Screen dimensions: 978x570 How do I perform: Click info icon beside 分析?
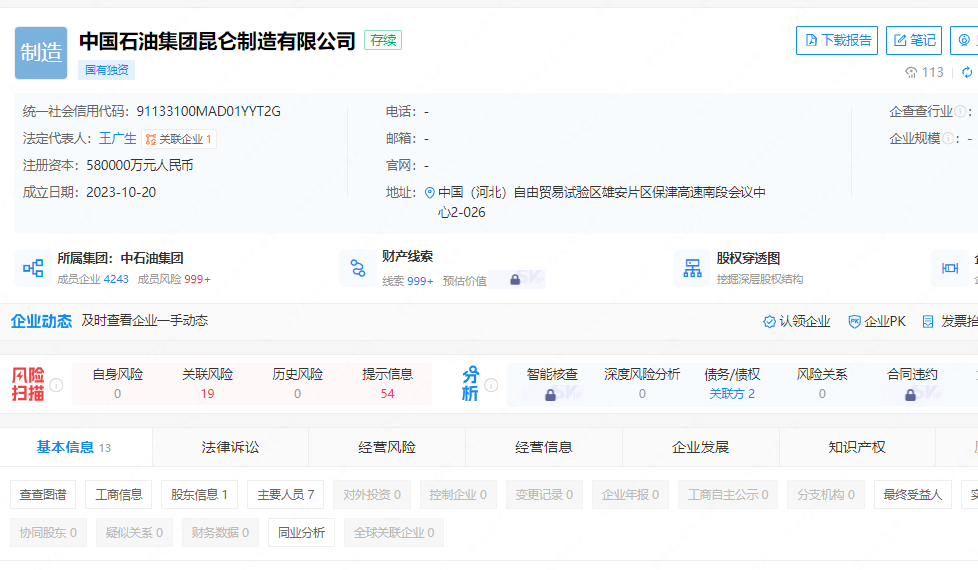click(491, 385)
